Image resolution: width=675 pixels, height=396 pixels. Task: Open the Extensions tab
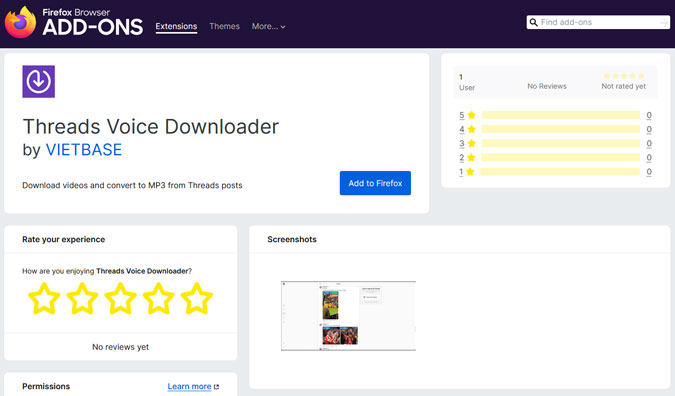(x=176, y=26)
